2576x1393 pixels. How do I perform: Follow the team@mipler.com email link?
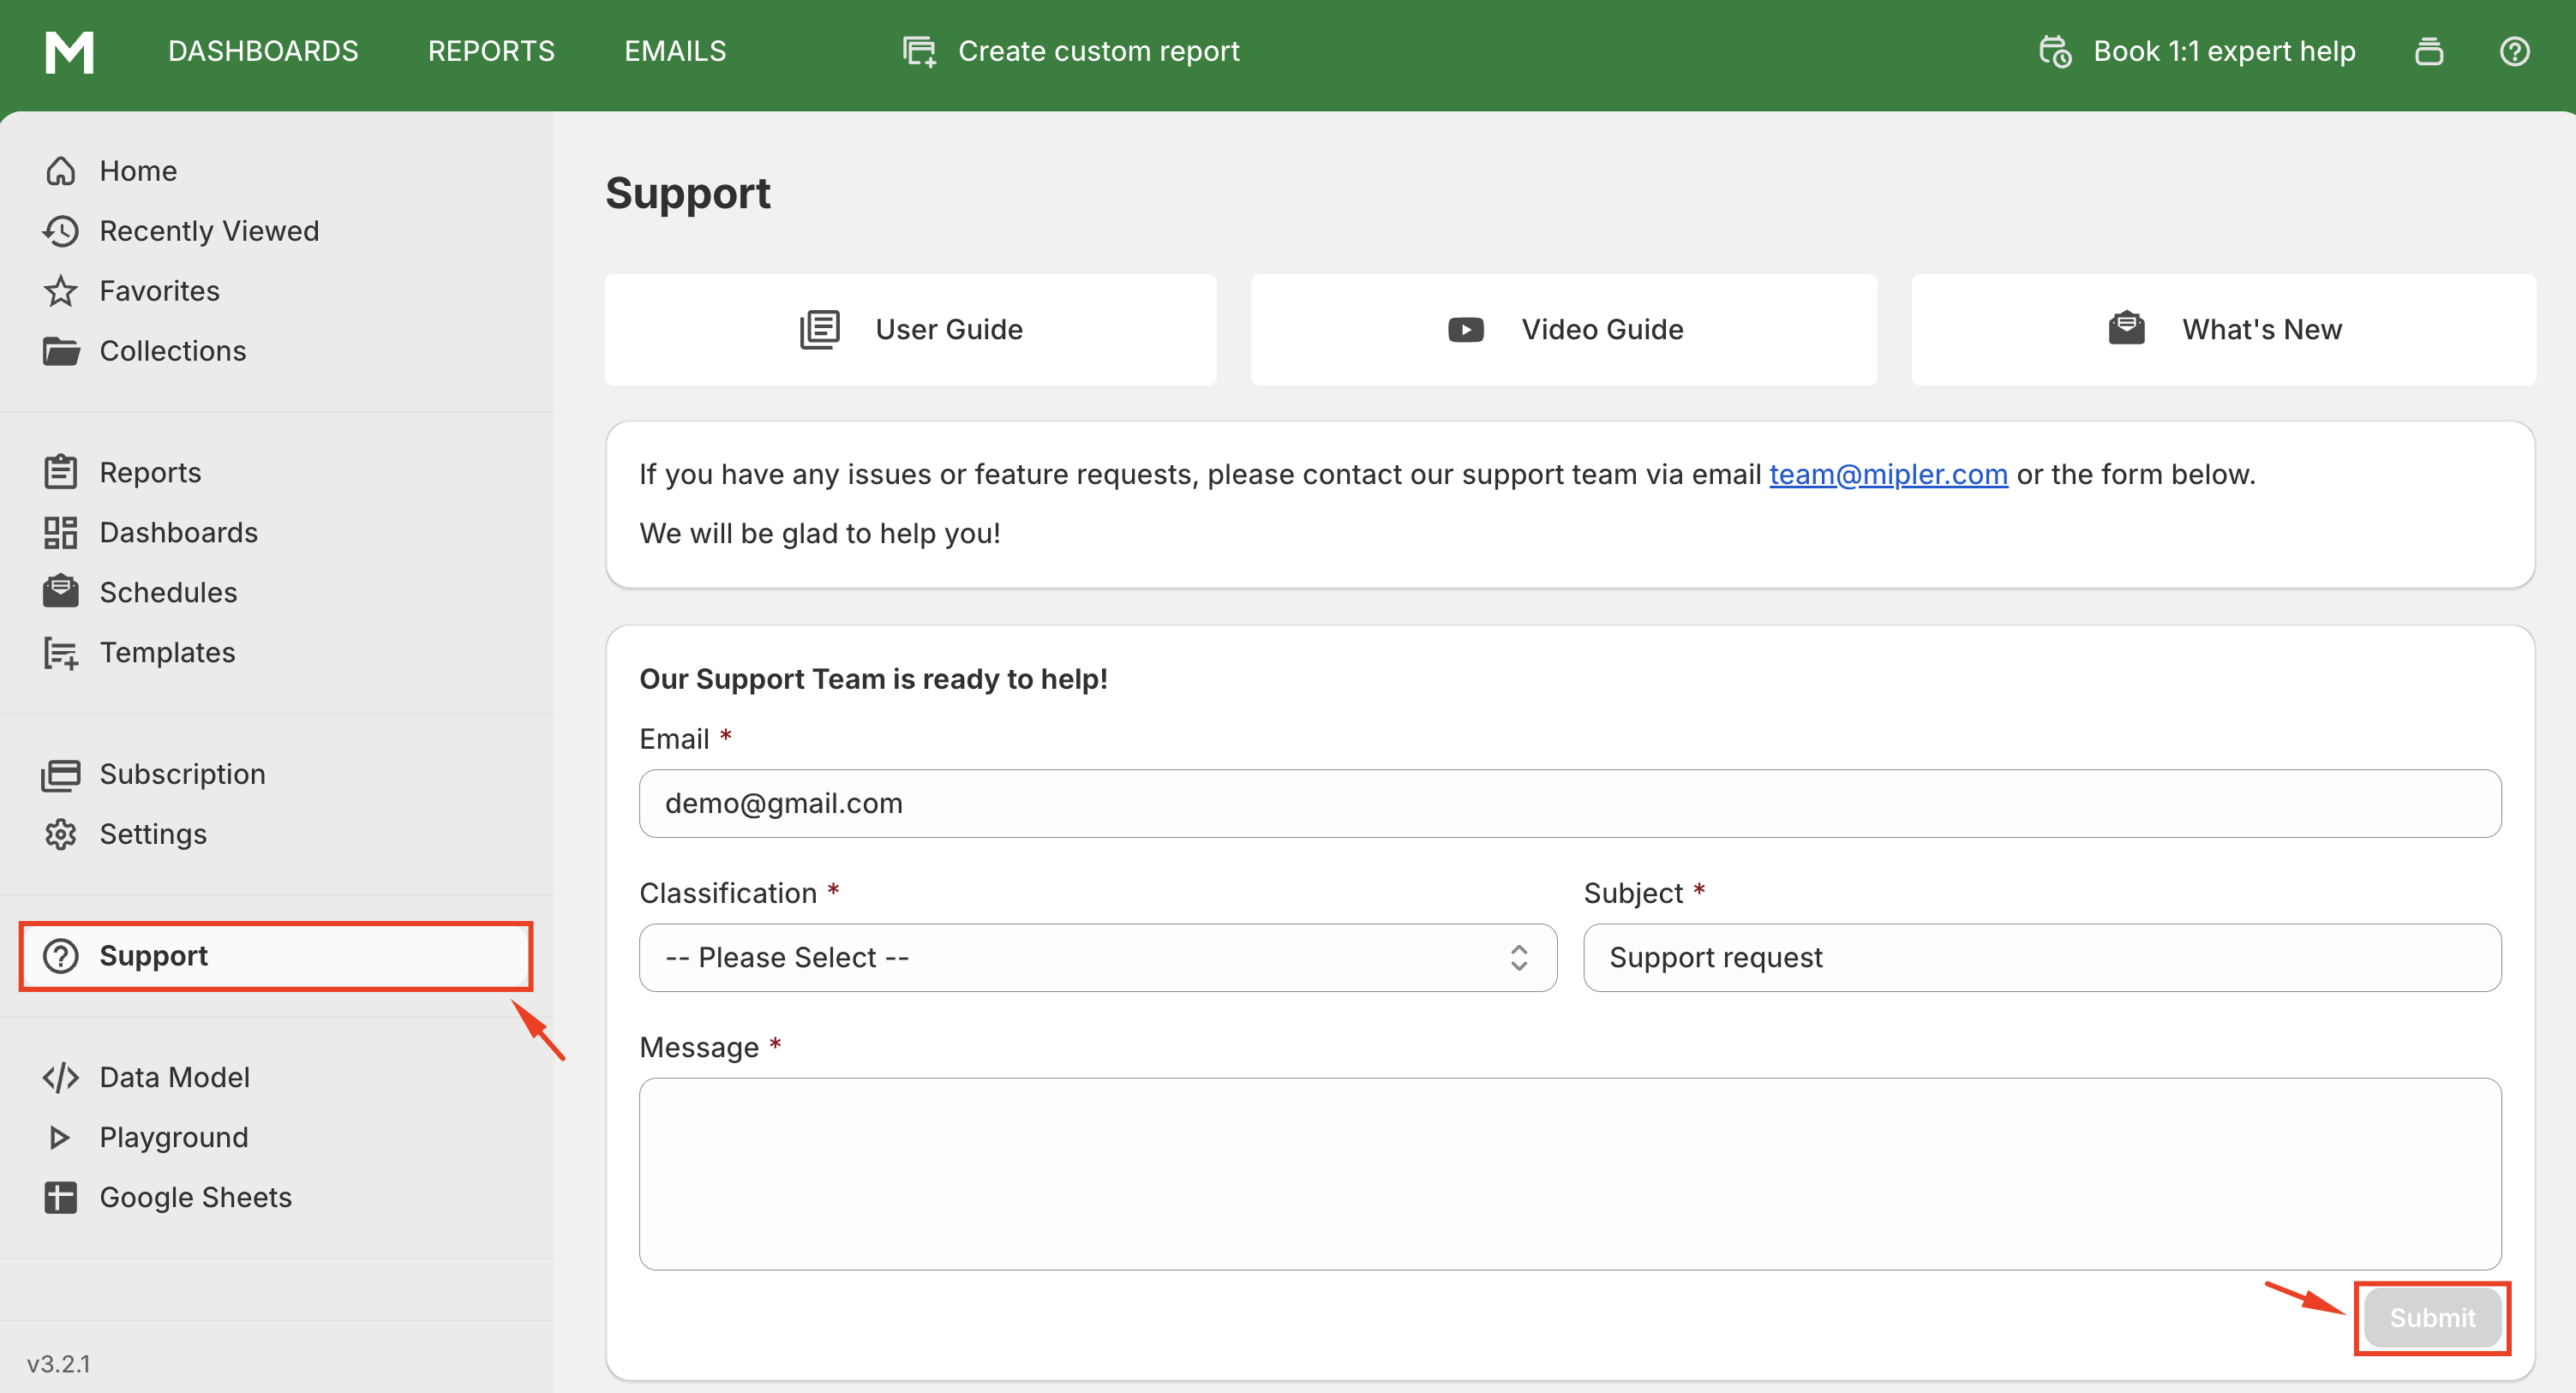[1888, 474]
